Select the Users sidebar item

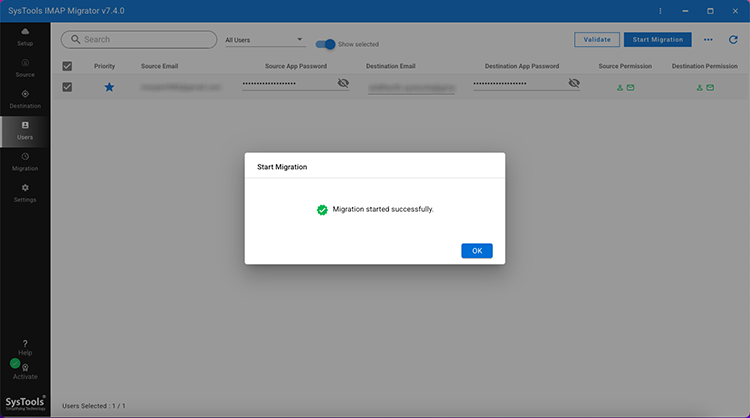click(25, 131)
